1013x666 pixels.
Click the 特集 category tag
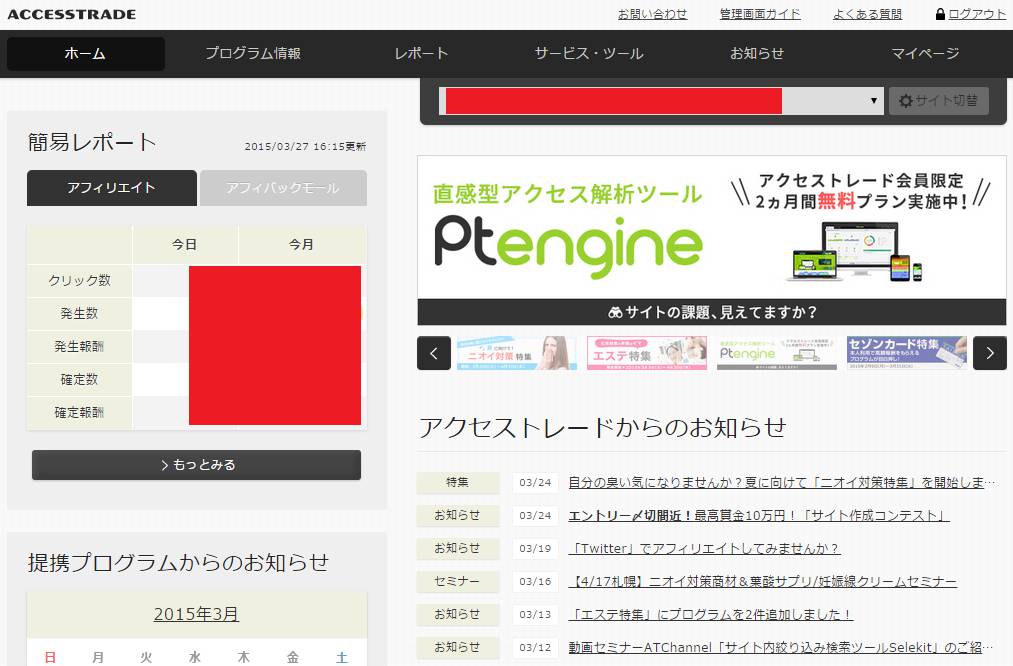pyautogui.click(x=457, y=483)
